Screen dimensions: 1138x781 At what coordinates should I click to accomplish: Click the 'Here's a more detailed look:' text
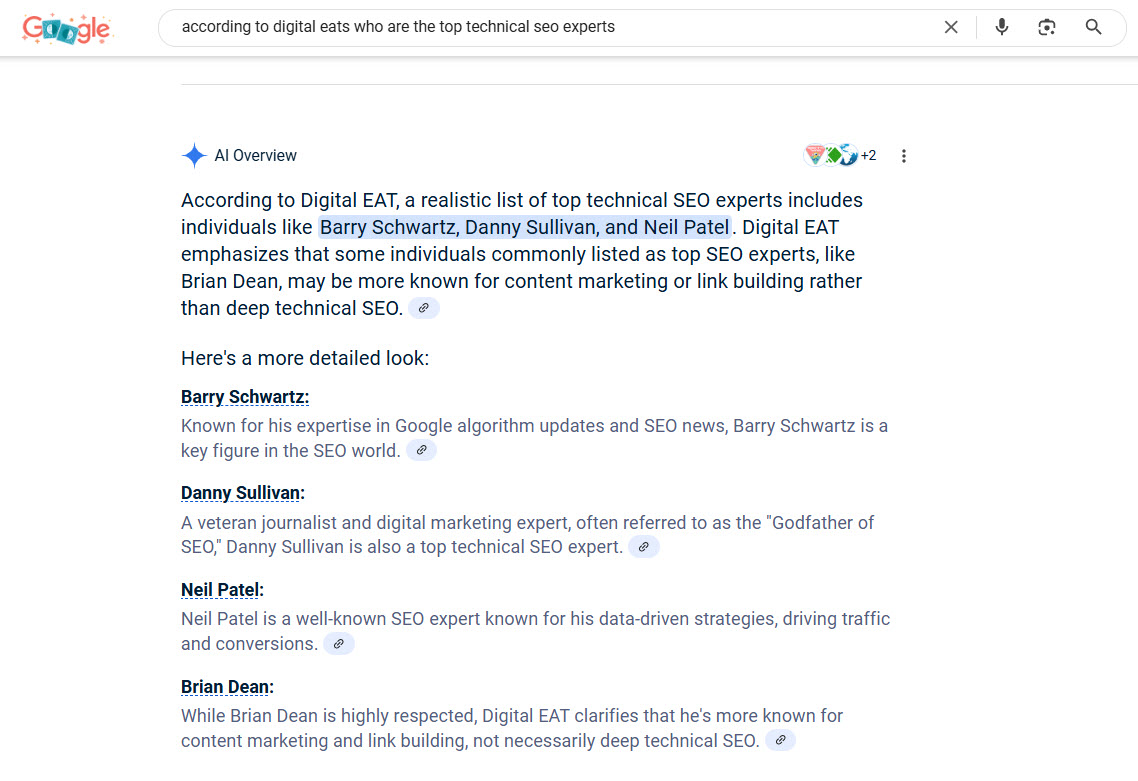(x=305, y=359)
